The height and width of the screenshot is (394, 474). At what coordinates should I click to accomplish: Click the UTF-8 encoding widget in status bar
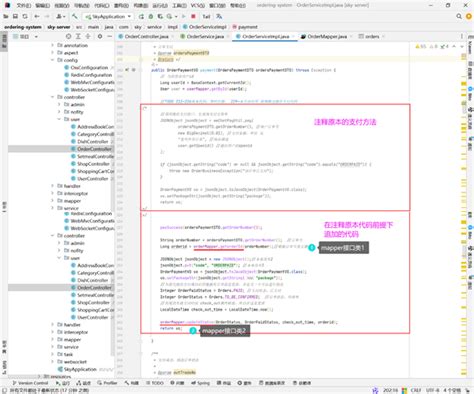(x=432, y=390)
